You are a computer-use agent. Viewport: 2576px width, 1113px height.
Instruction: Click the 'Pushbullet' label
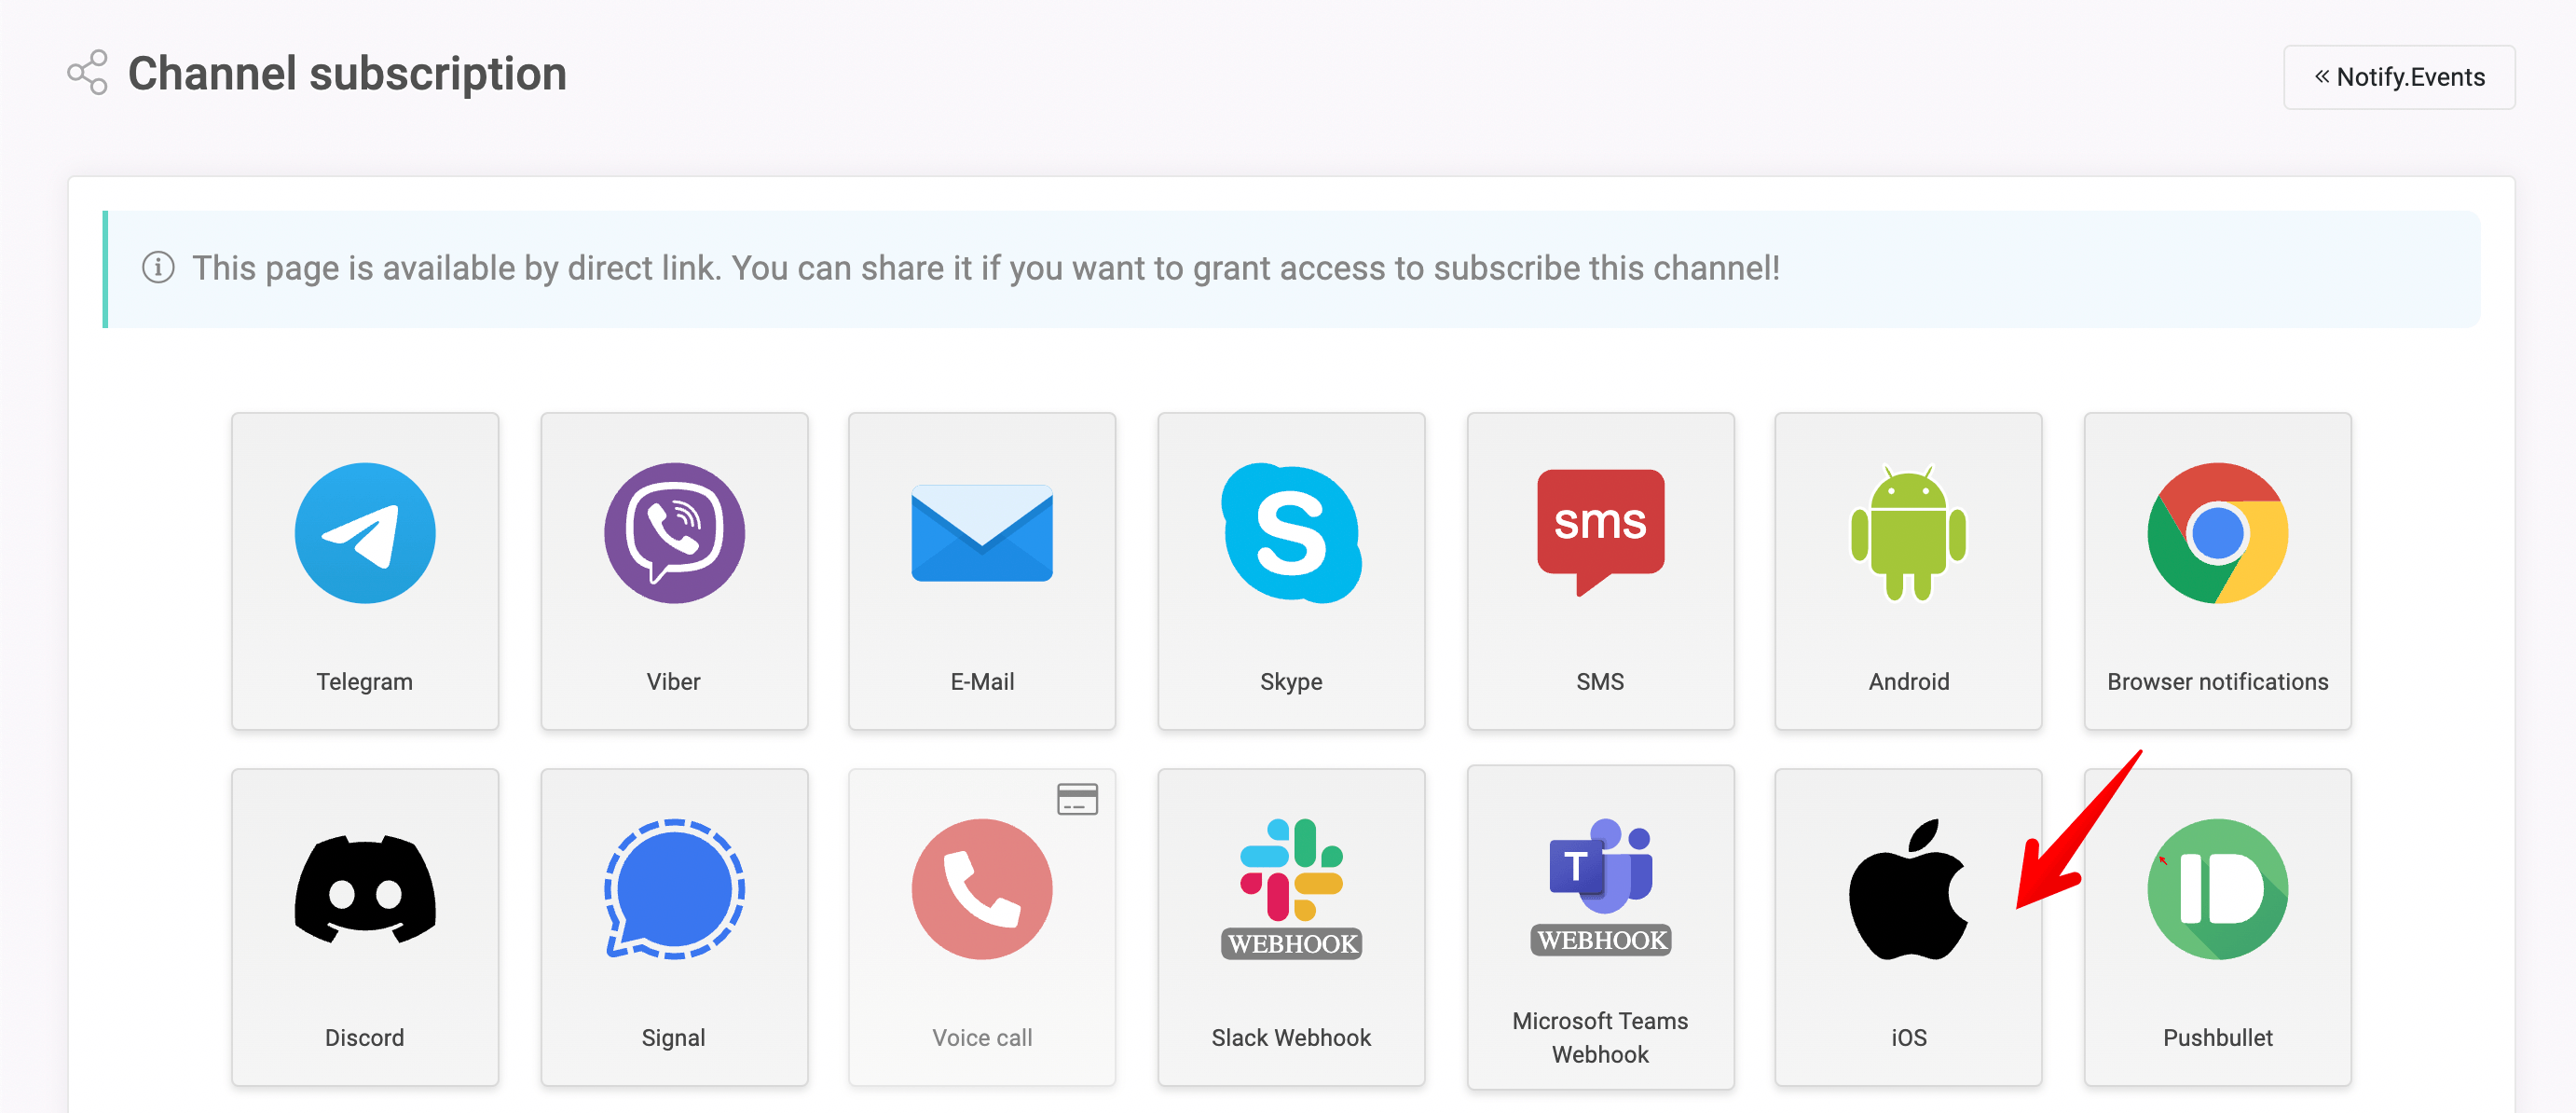pos(2217,1037)
